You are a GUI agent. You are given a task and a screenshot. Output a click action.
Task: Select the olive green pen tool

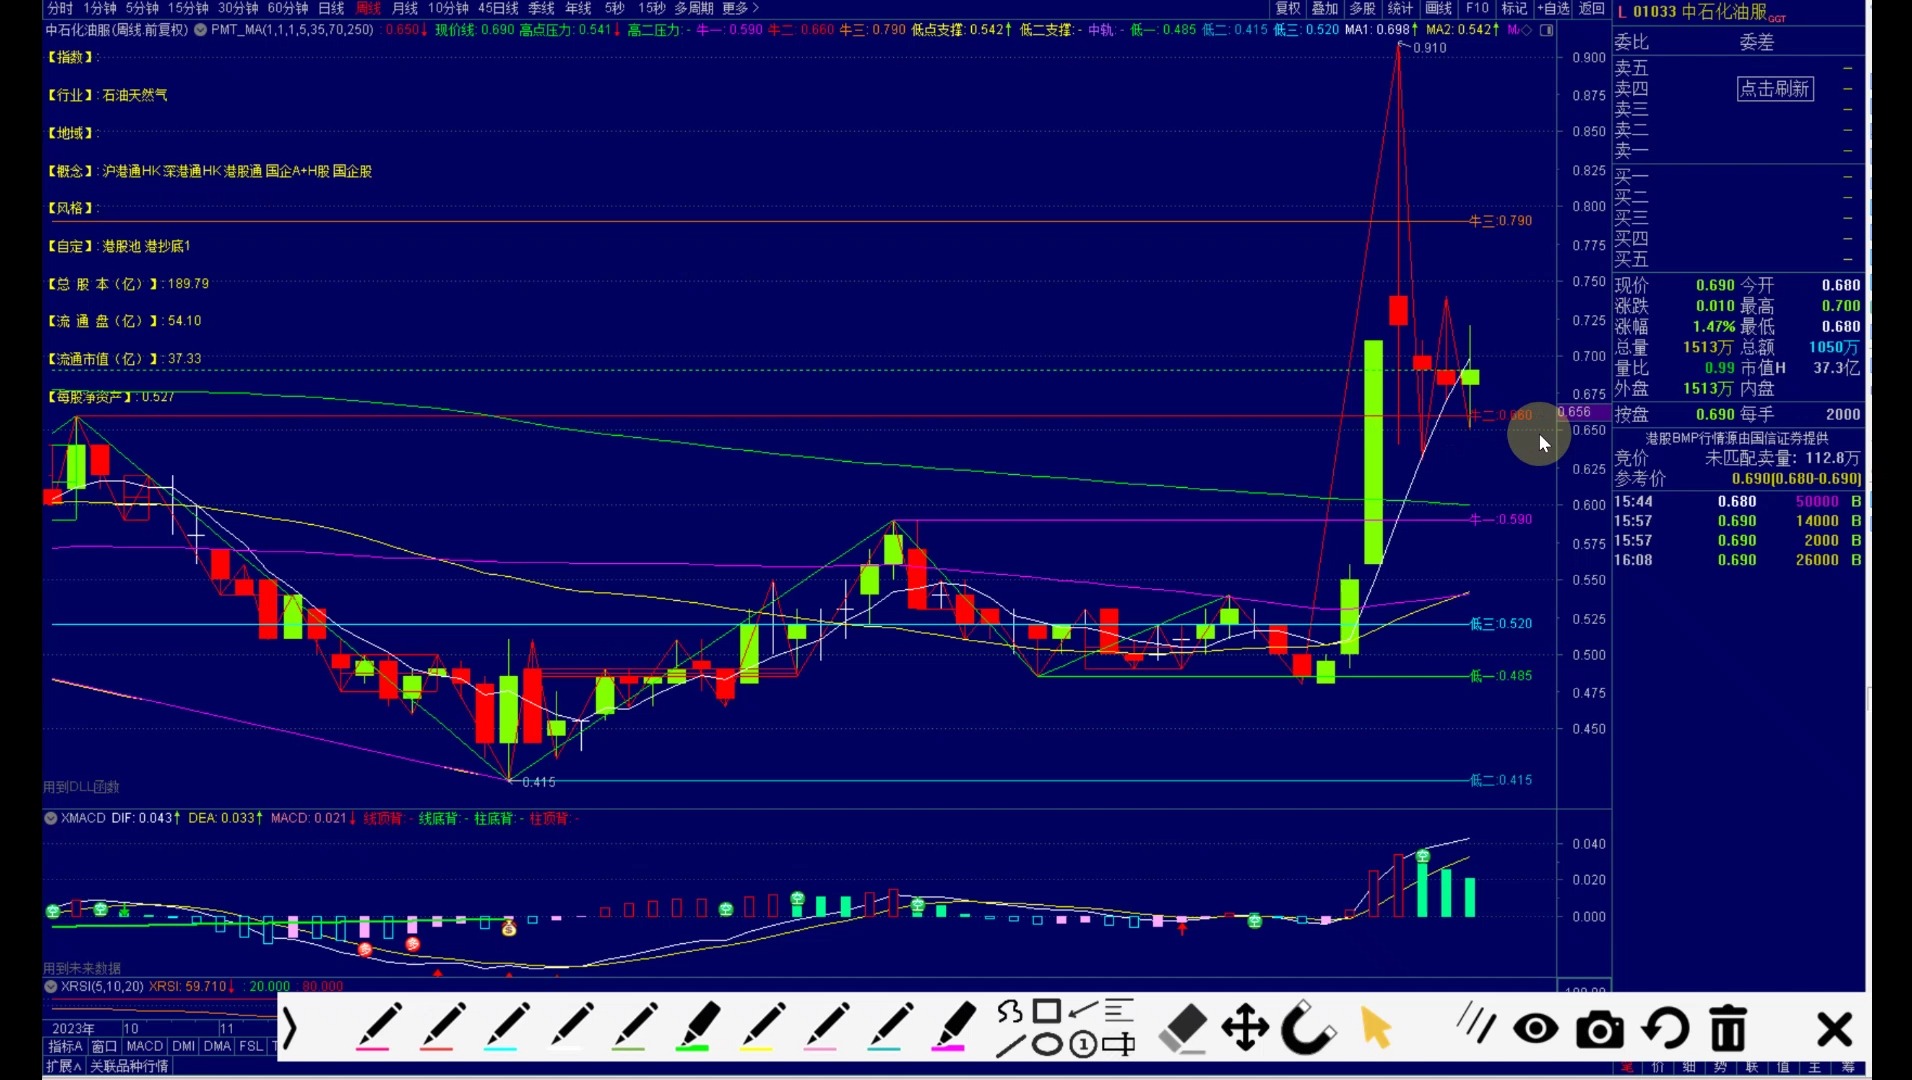[x=634, y=1027]
